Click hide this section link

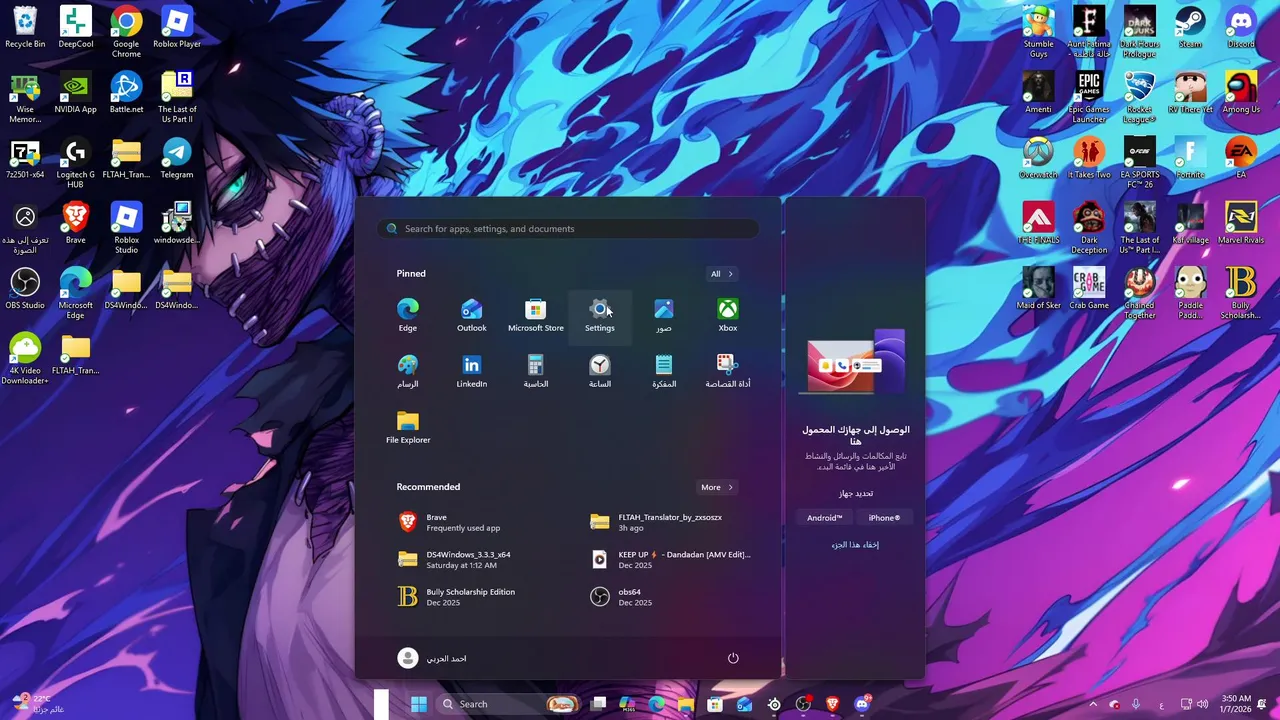855,545
